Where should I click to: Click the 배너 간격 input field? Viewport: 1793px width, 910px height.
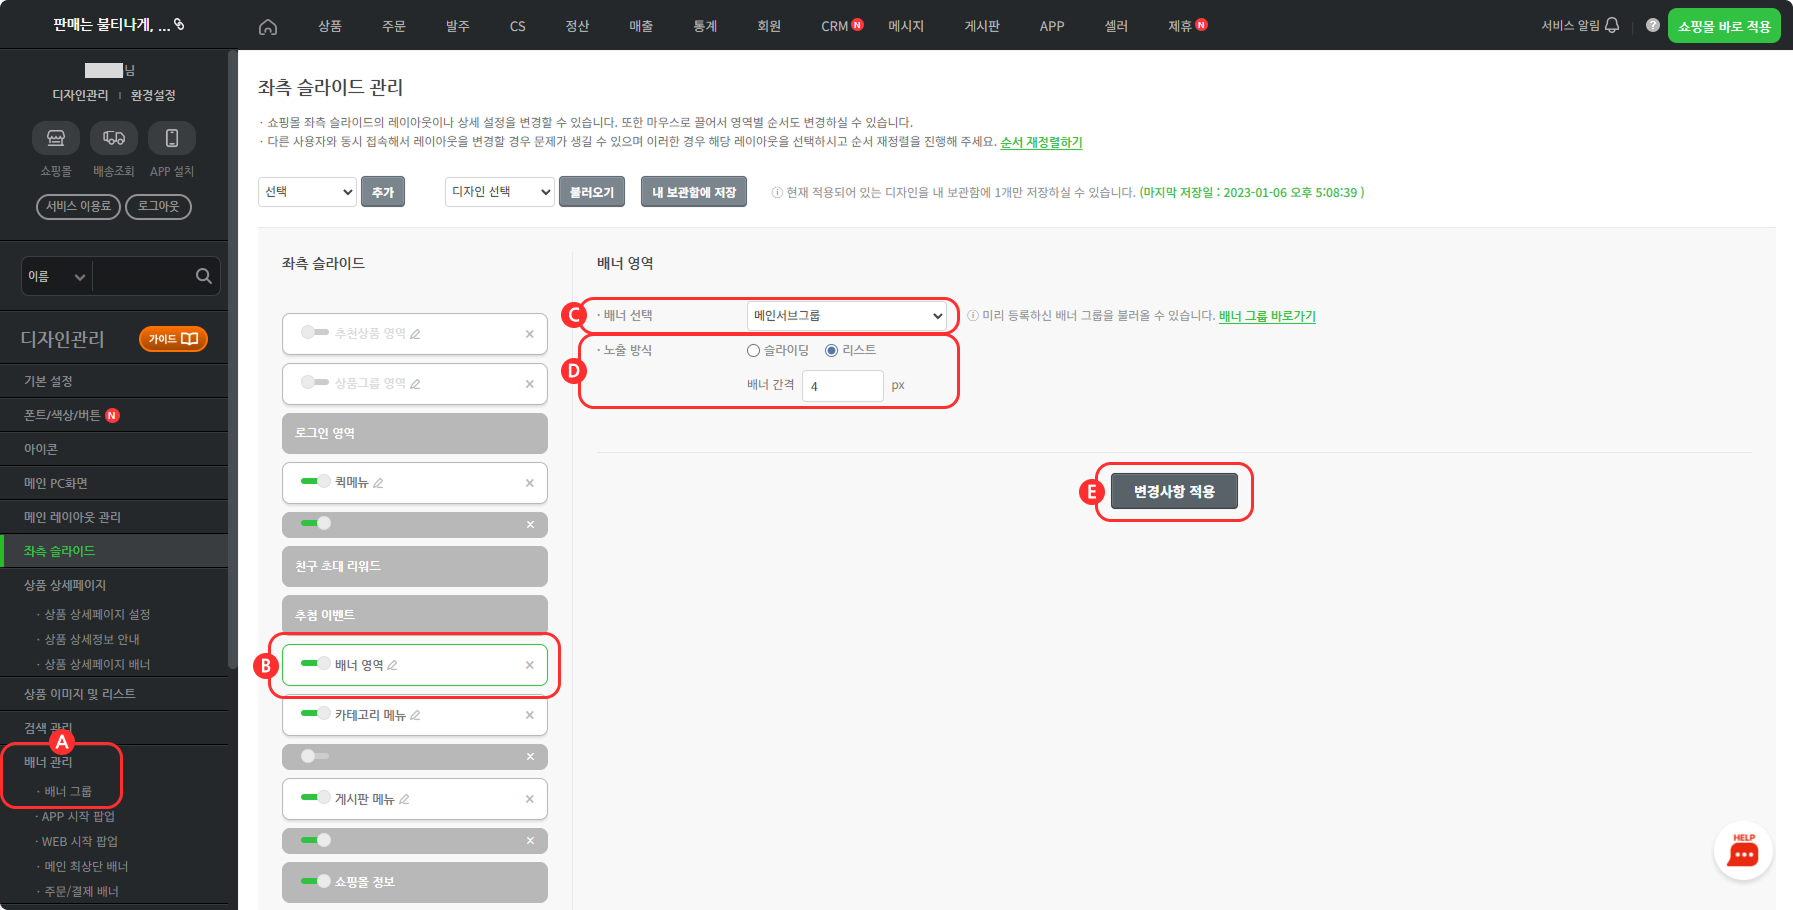click(843, 386)
